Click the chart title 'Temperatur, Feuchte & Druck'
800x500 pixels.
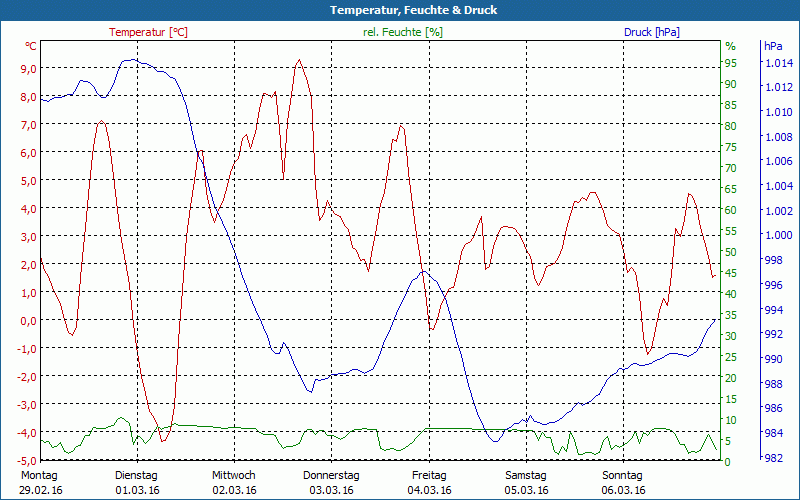(400, 10)
